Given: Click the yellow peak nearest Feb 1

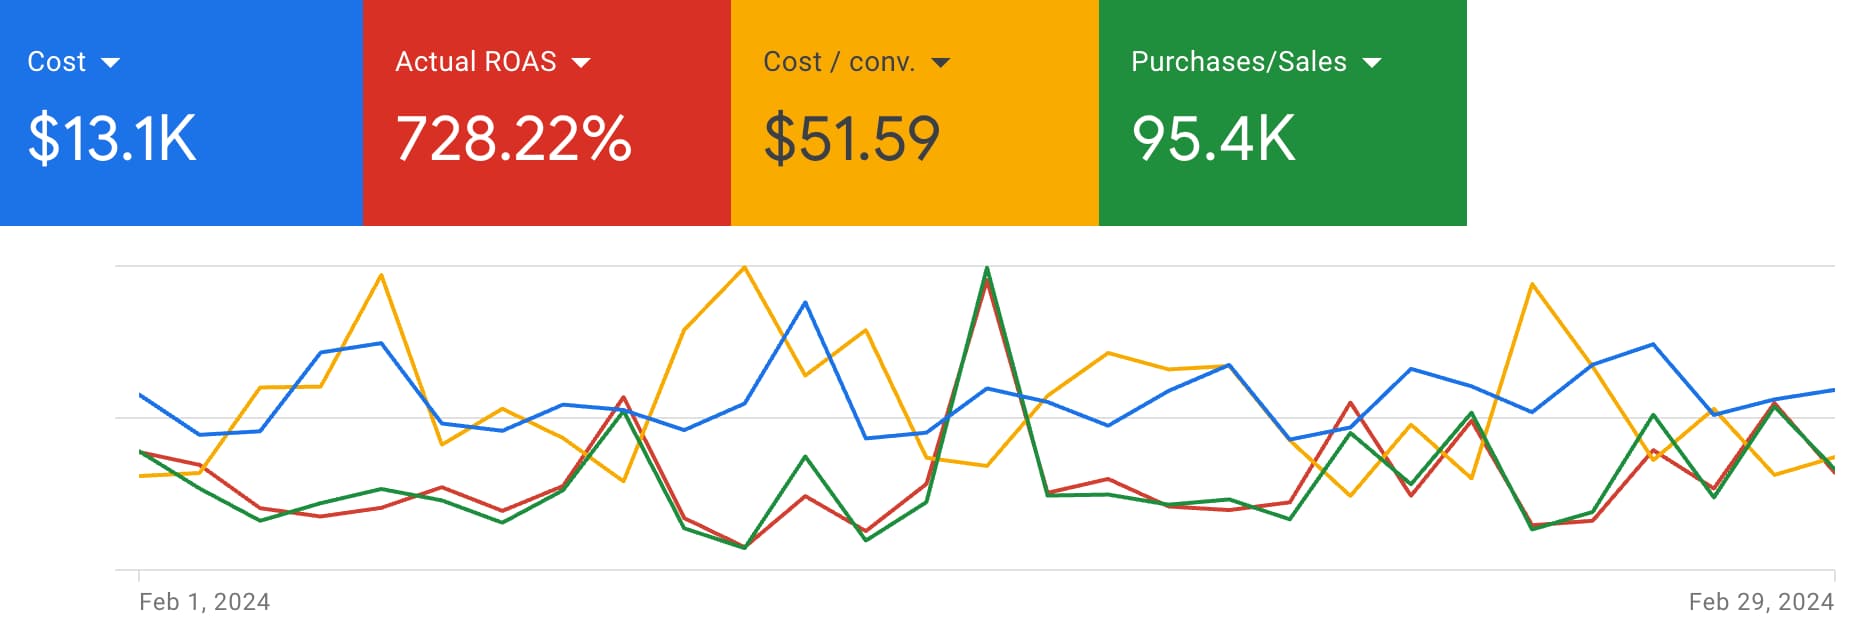Looking at the screenshot, I should [381, 275].
